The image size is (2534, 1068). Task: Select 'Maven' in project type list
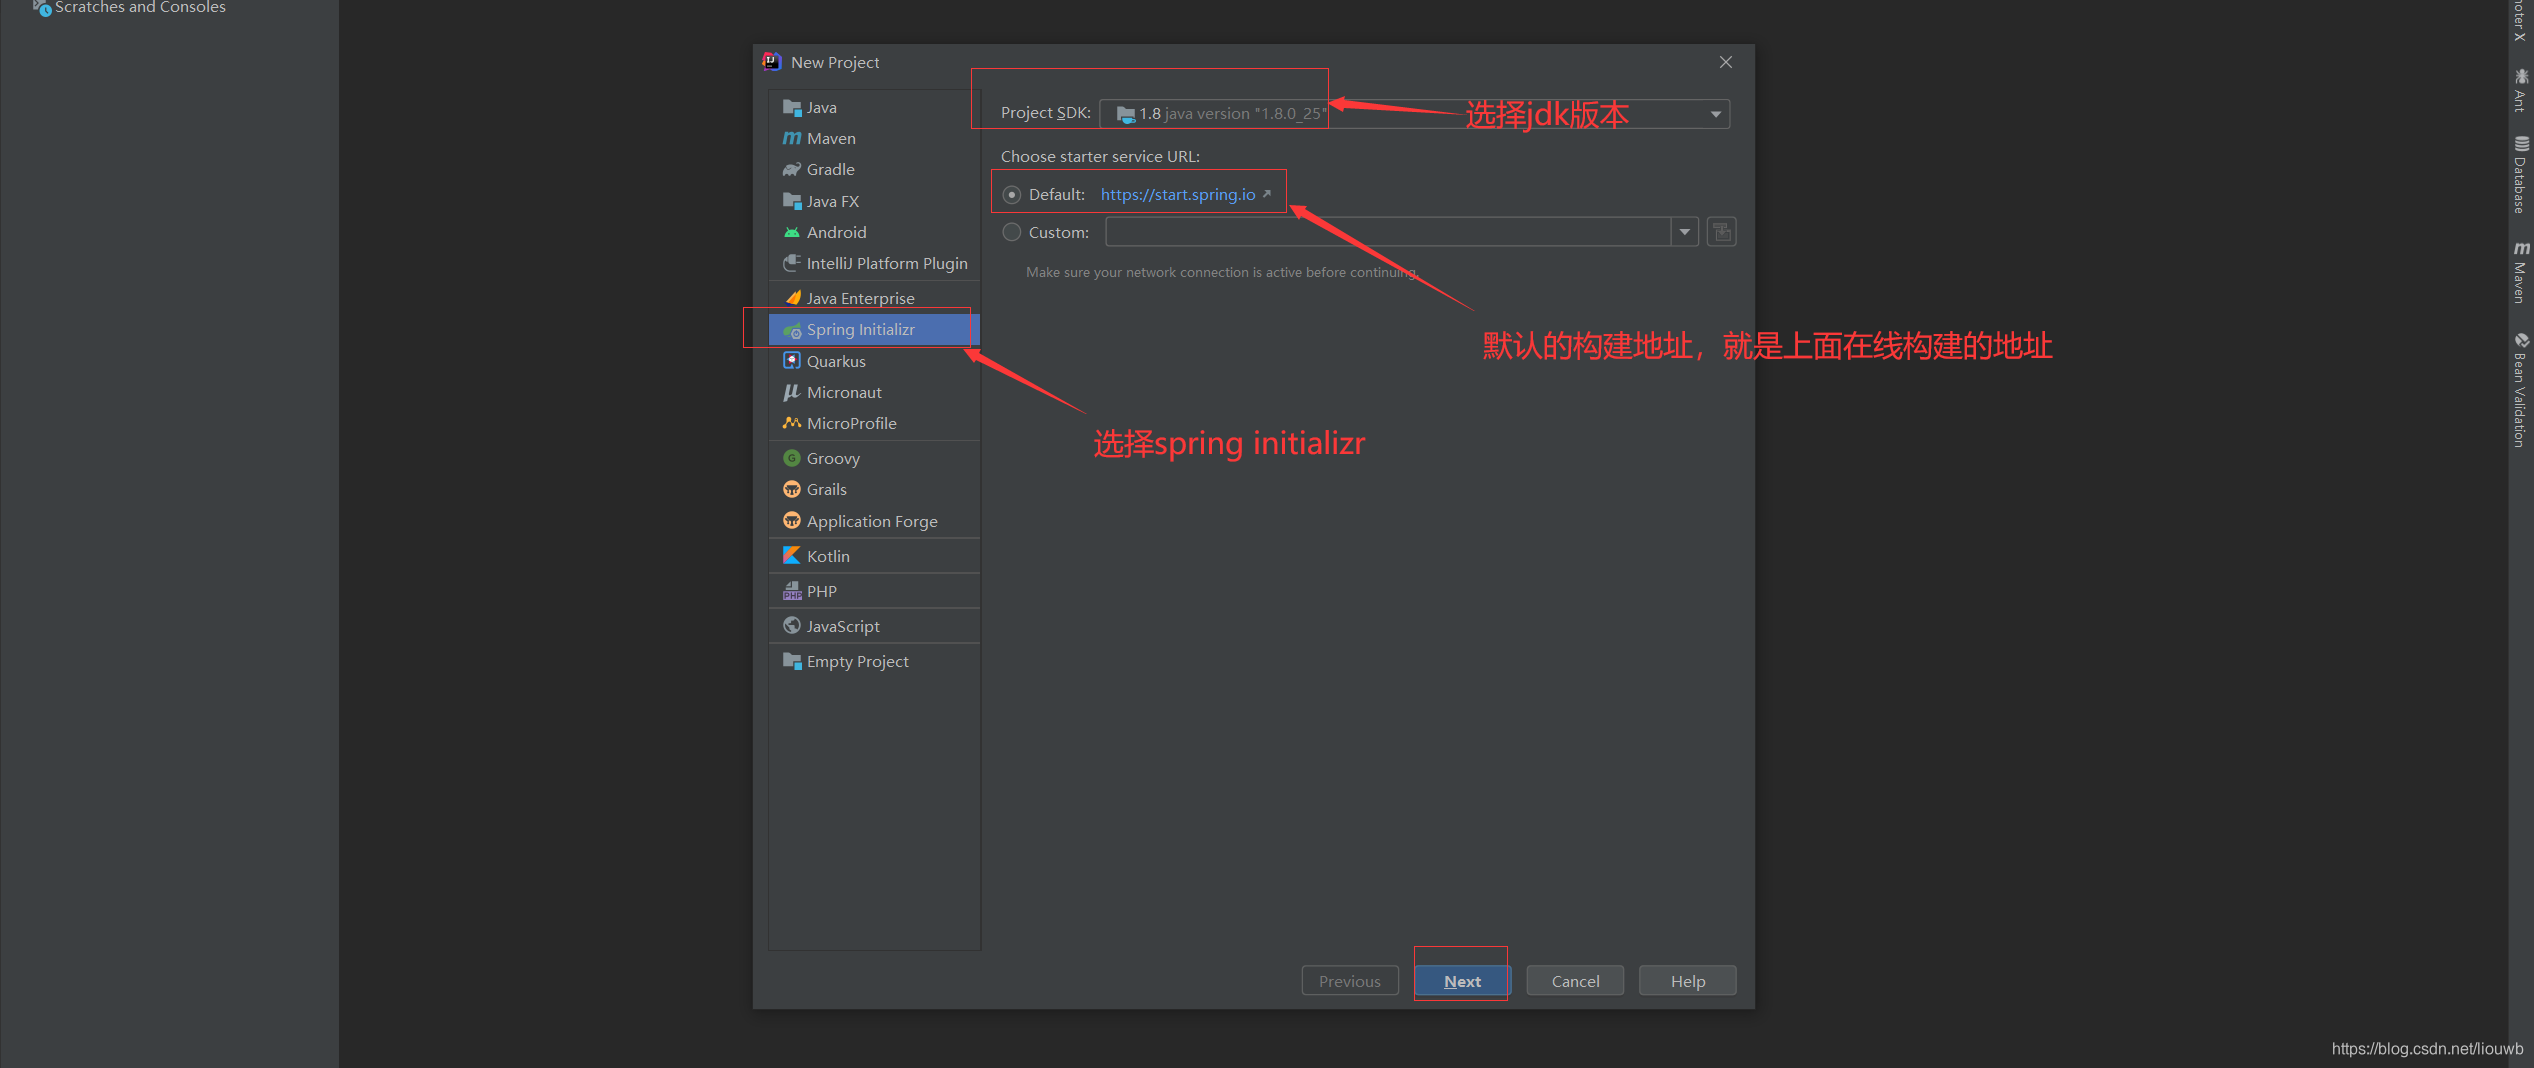pos(875,138)
